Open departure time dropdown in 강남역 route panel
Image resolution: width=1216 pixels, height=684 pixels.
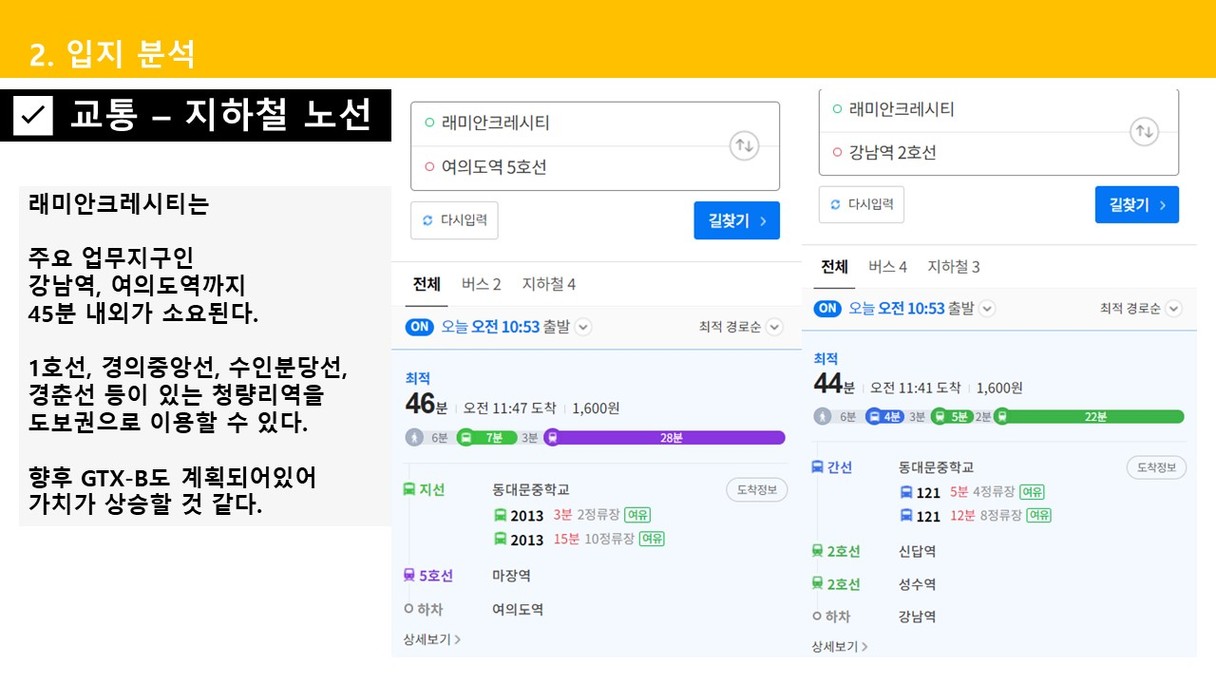987,308
